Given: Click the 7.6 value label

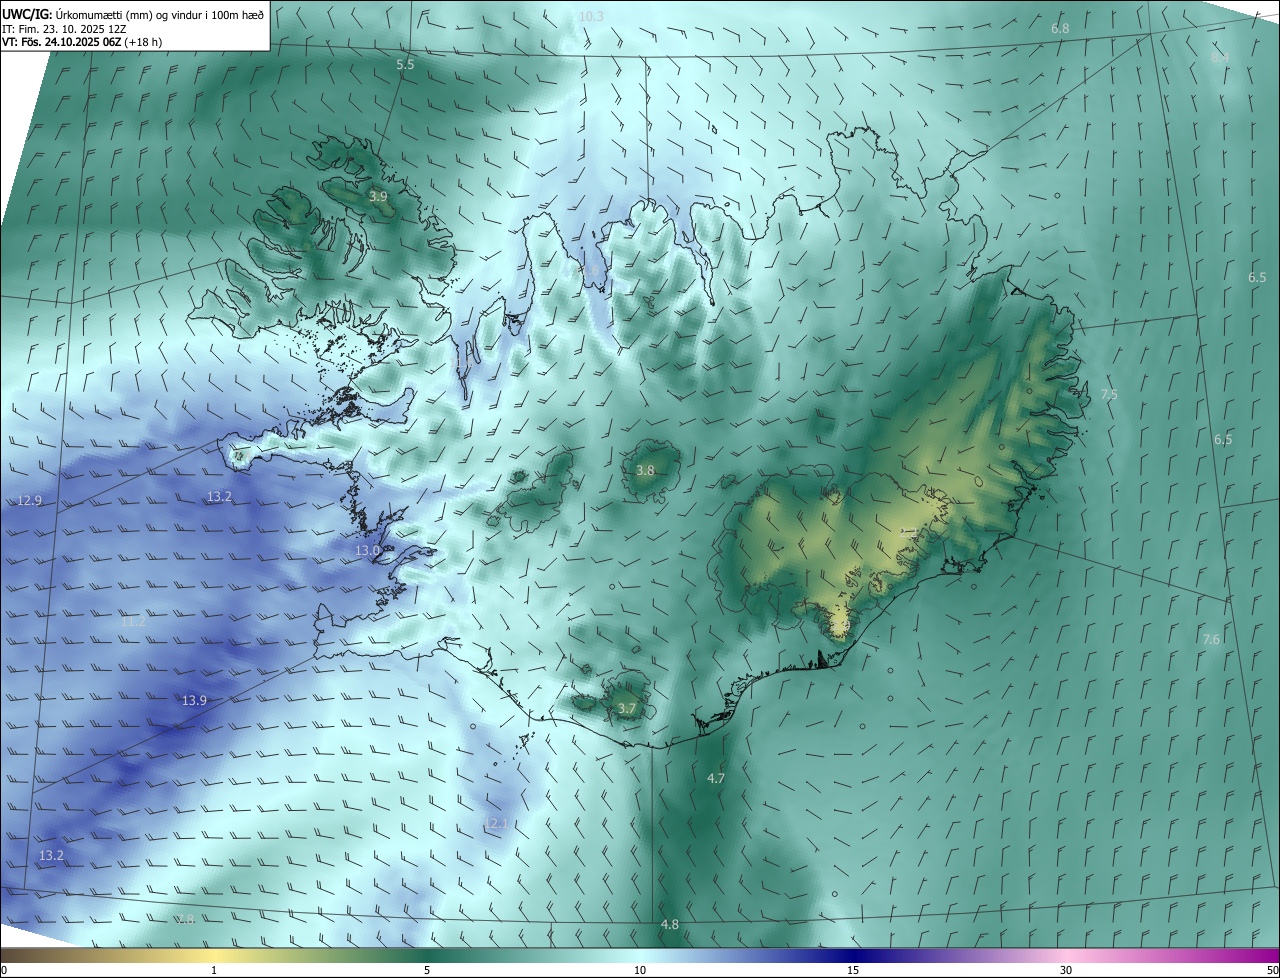Looking at the screenshot, I should [1211, 639].
